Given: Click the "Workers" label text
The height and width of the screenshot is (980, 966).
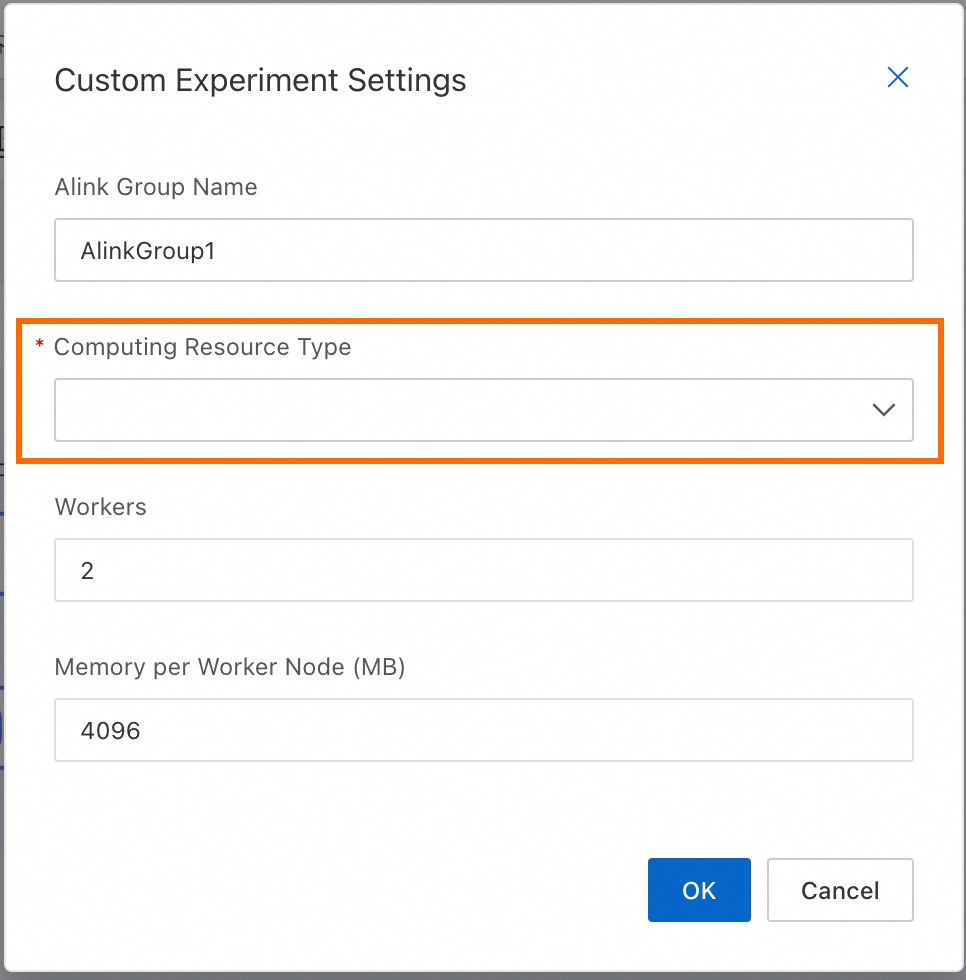Looking at the screenshot, I should [x=100, y=507].
